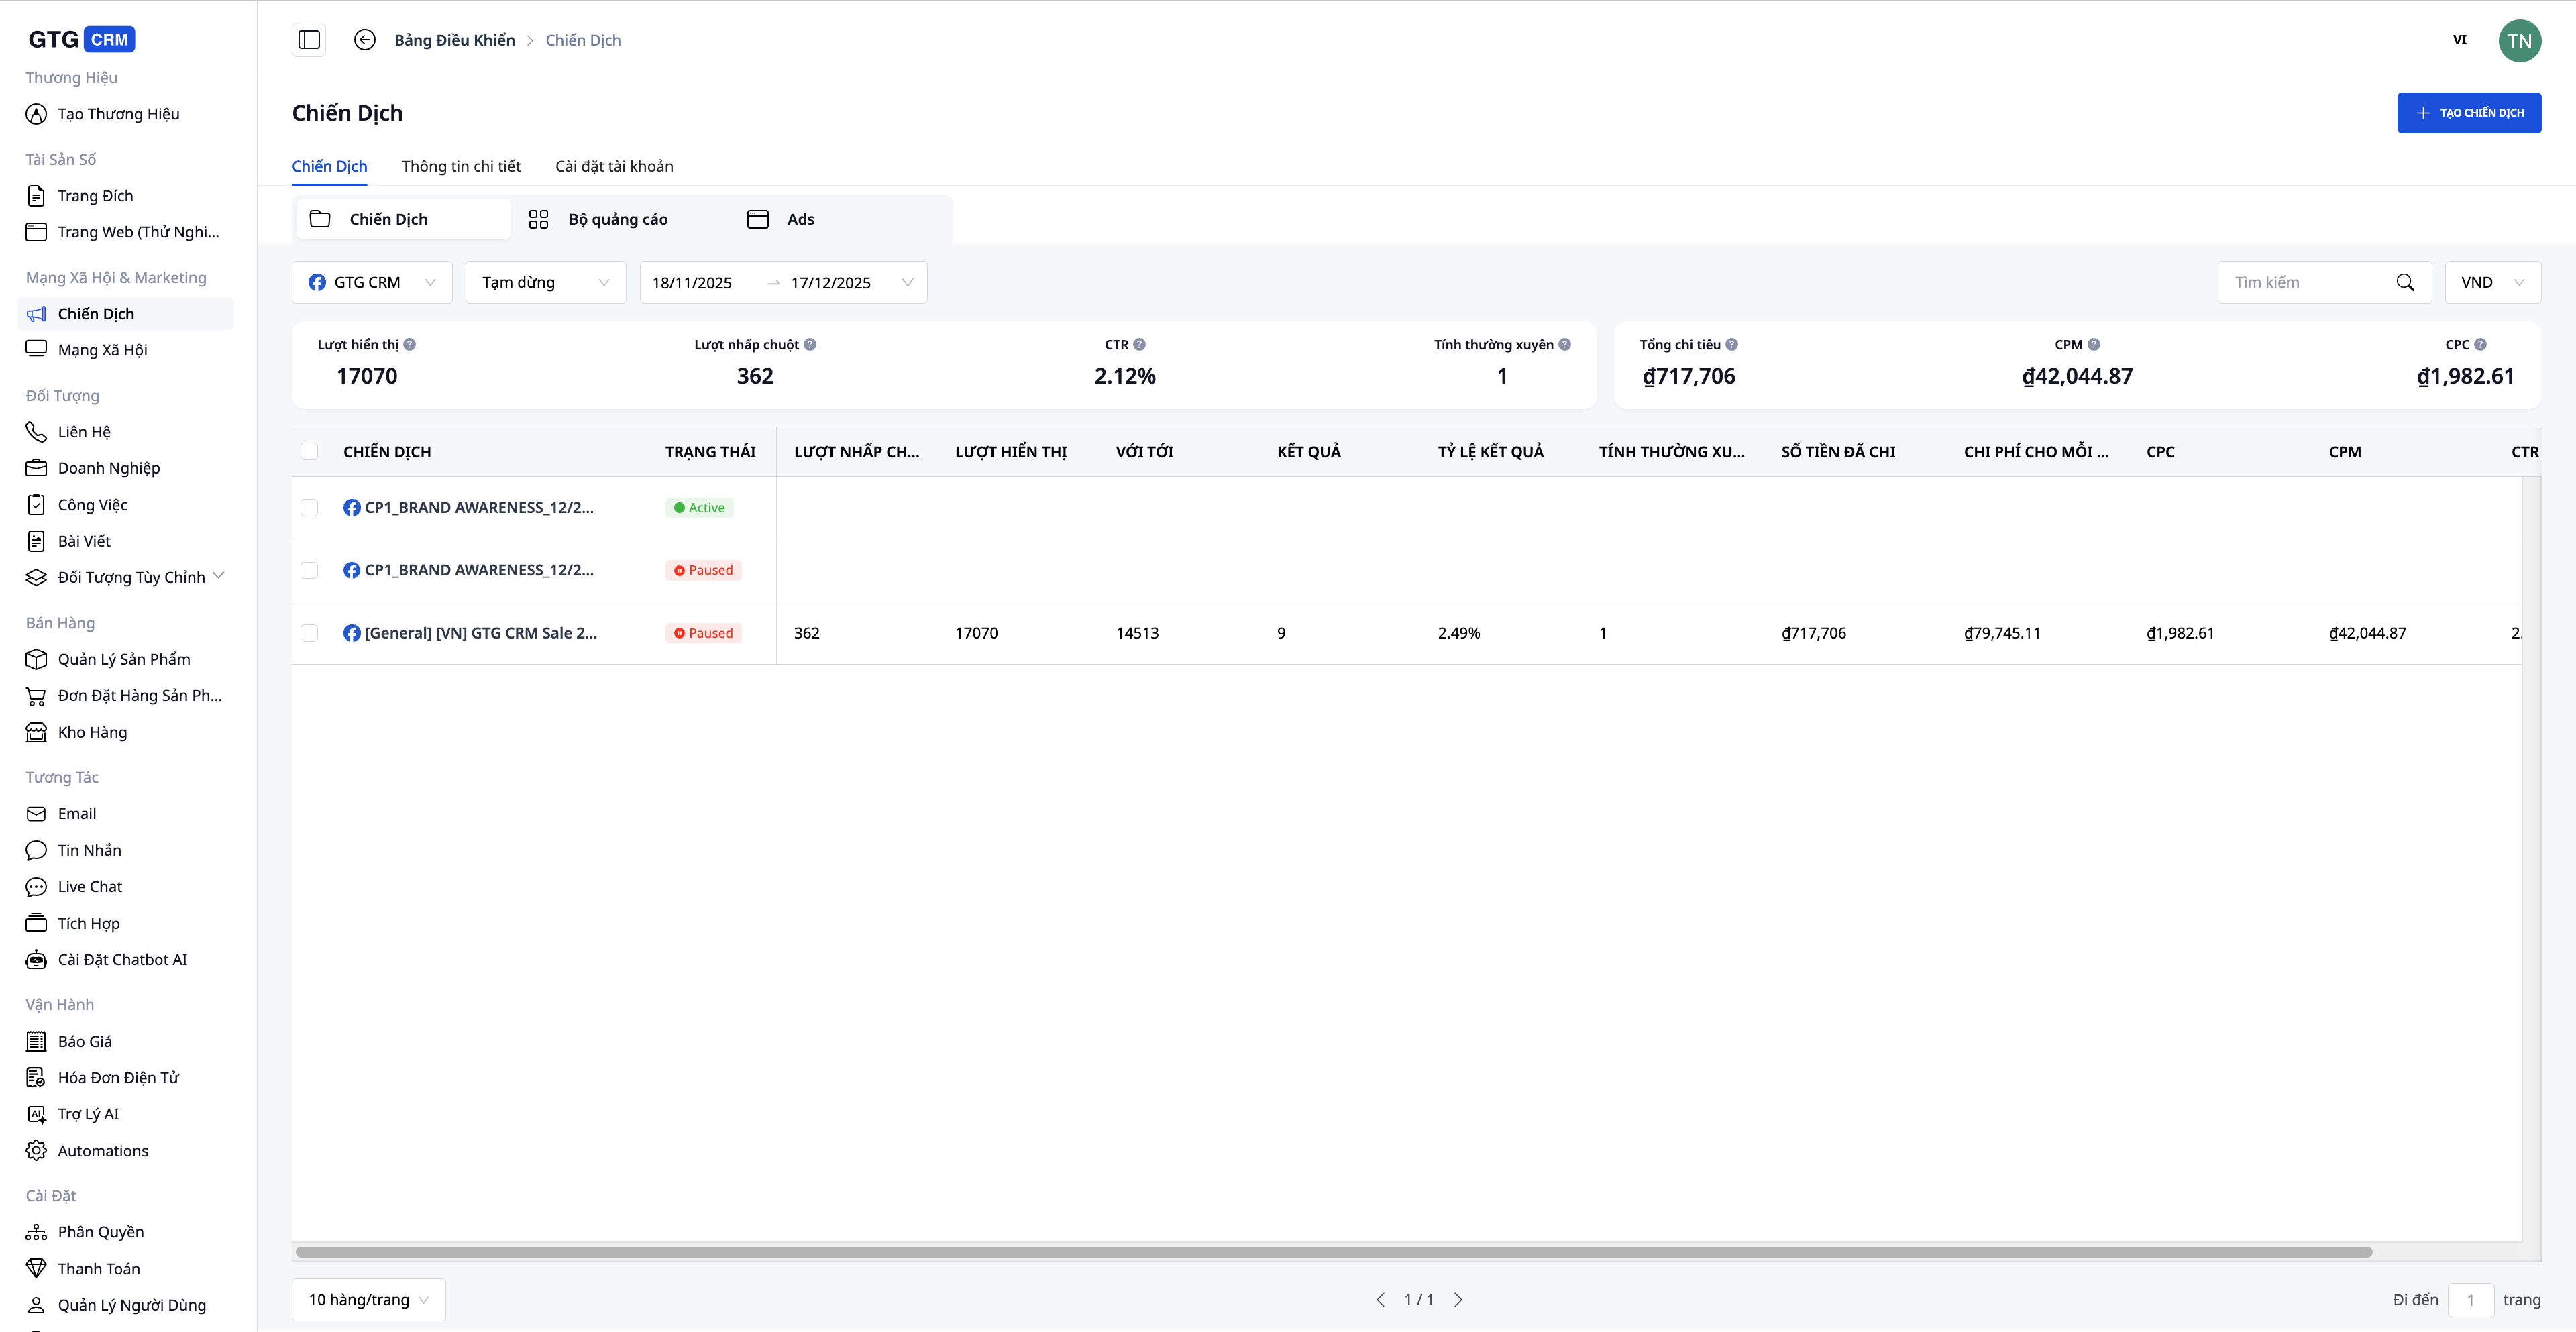Open Cài Đặt Chatbot AI

coord(122,960)
